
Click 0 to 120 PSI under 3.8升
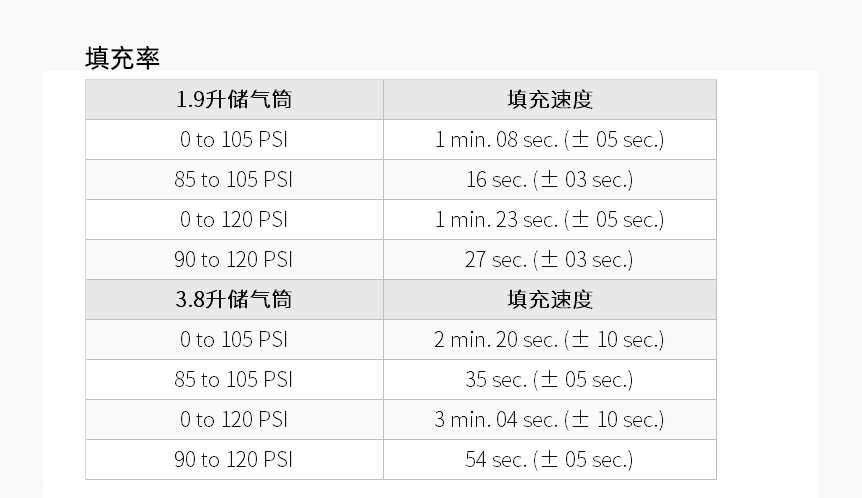pos(234,420)
